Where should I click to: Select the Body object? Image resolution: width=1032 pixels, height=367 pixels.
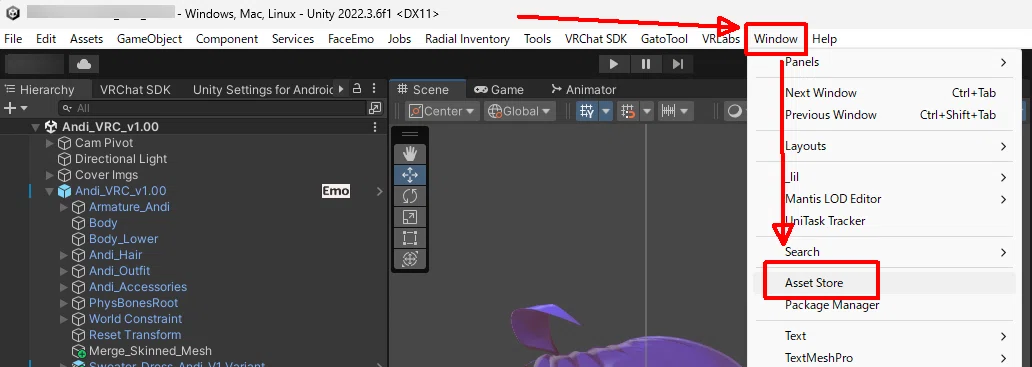pos(103,223)
